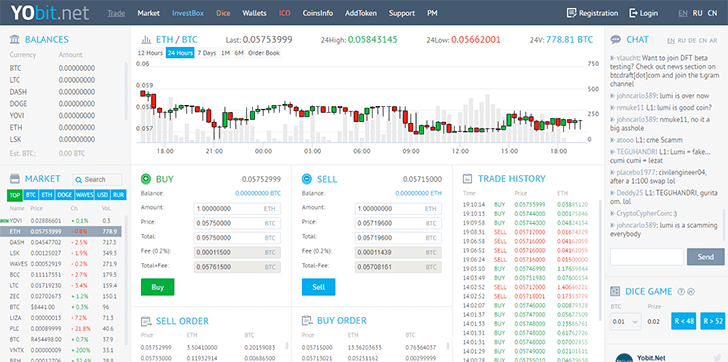
Task: Switch site language to CN in header
Action: pyautogui.click(x=712, y=13)
